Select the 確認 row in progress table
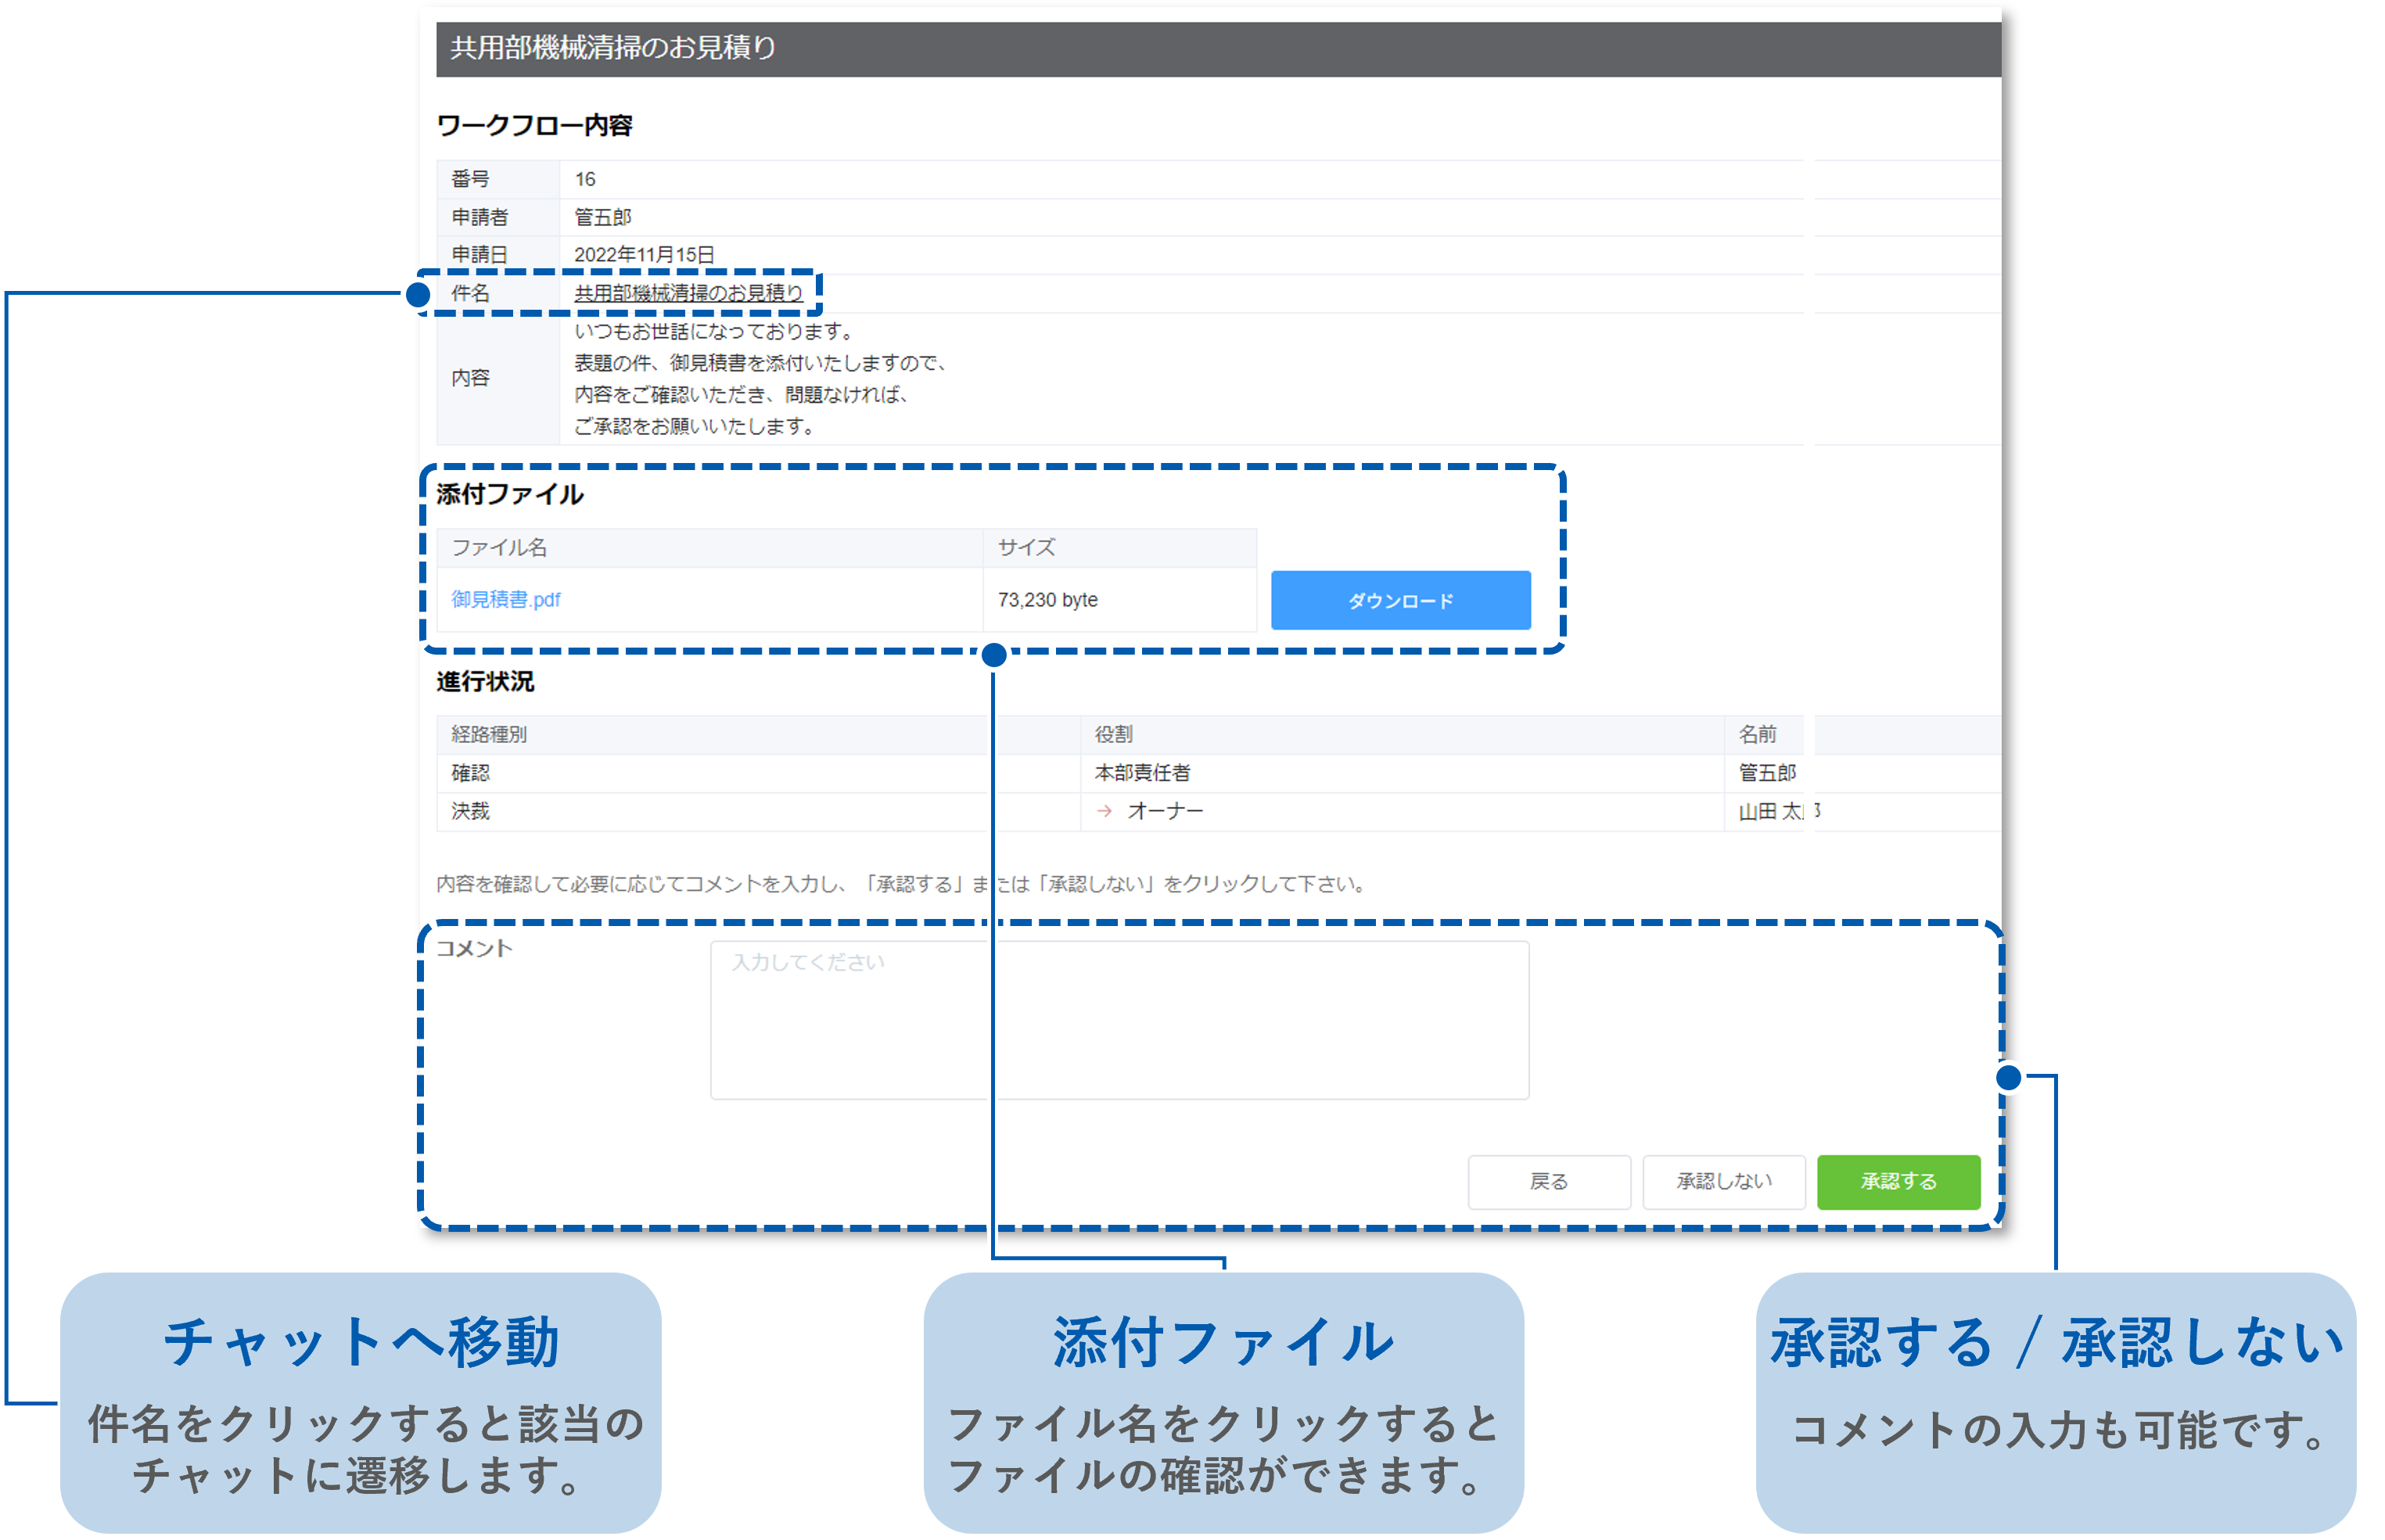The width and height of the screenshot is (2385, 1540). [x=470, y=773]
